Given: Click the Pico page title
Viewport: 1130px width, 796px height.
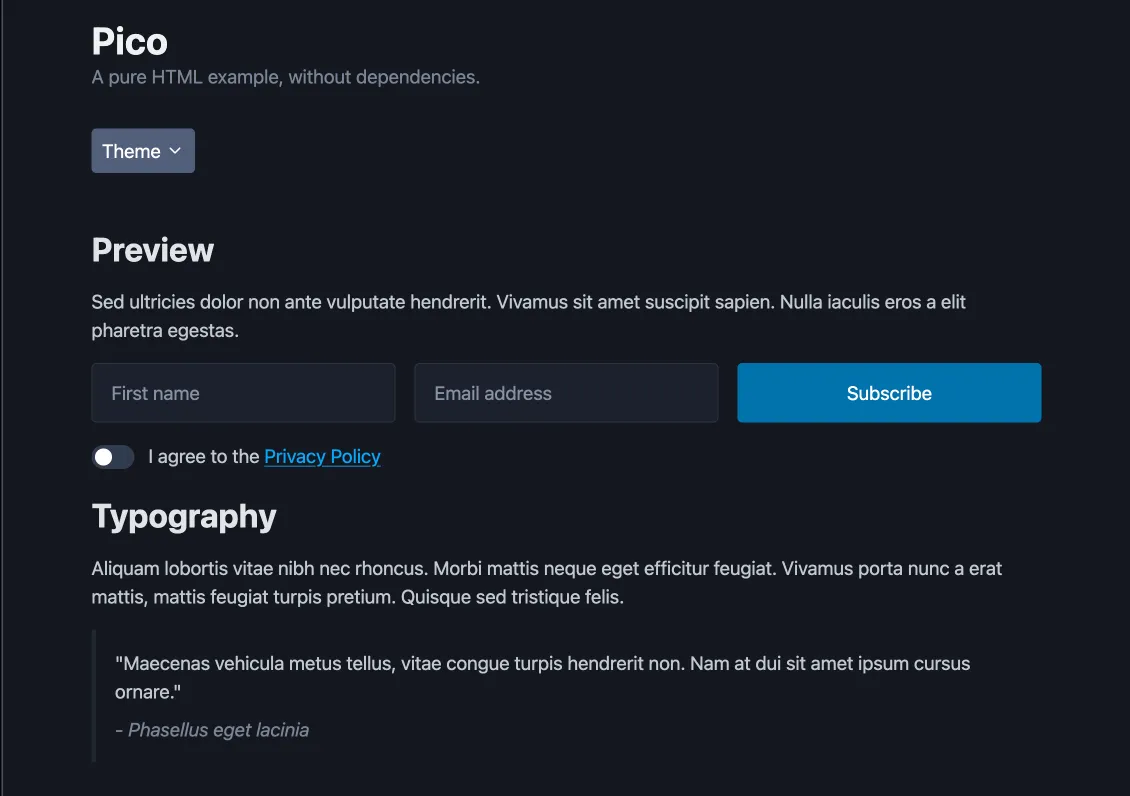Looking at the screenshot, I should pos(130,42).
